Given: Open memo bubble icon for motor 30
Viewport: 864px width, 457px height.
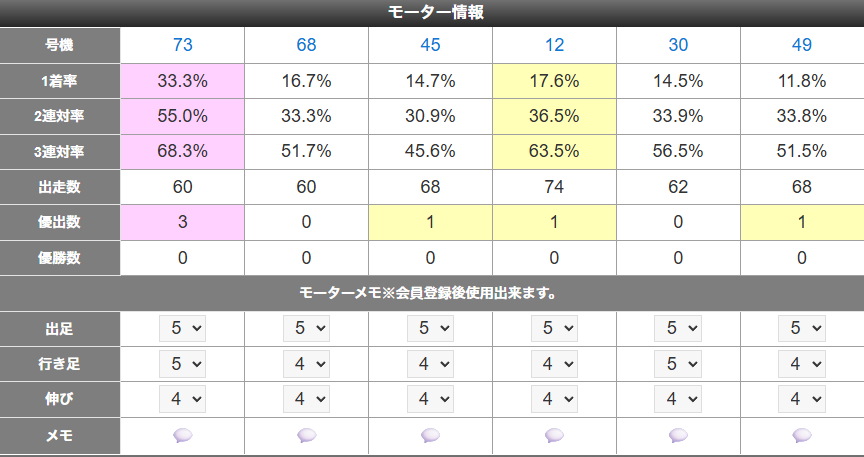Looking at the screenshot, I should click(x=678, y=436).
